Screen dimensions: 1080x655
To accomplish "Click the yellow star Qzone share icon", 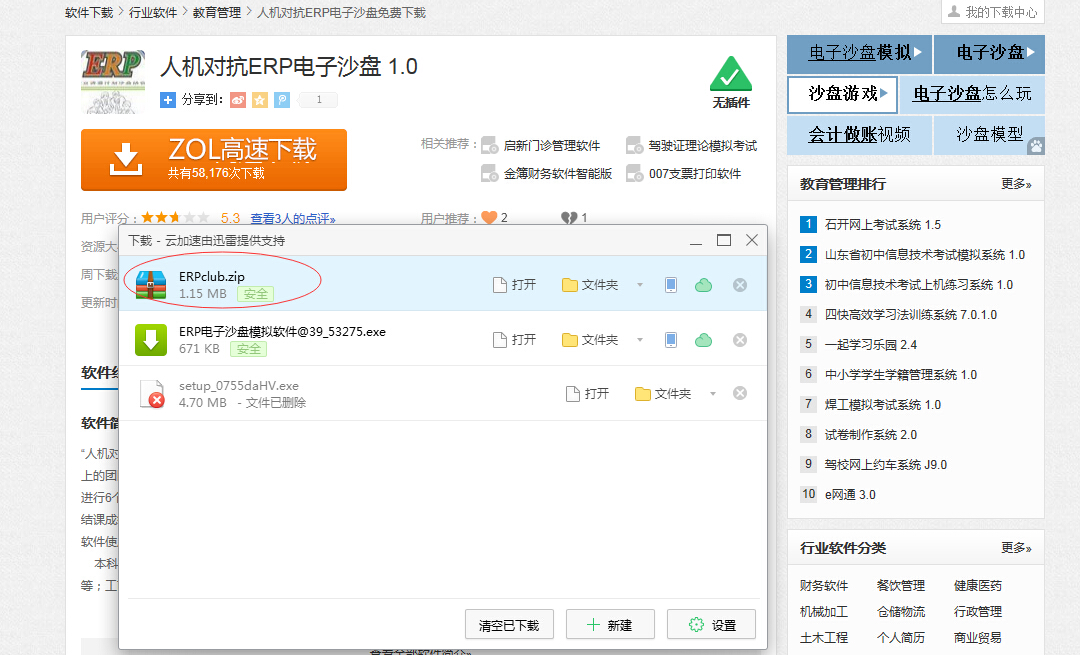I will pos(260,100).
